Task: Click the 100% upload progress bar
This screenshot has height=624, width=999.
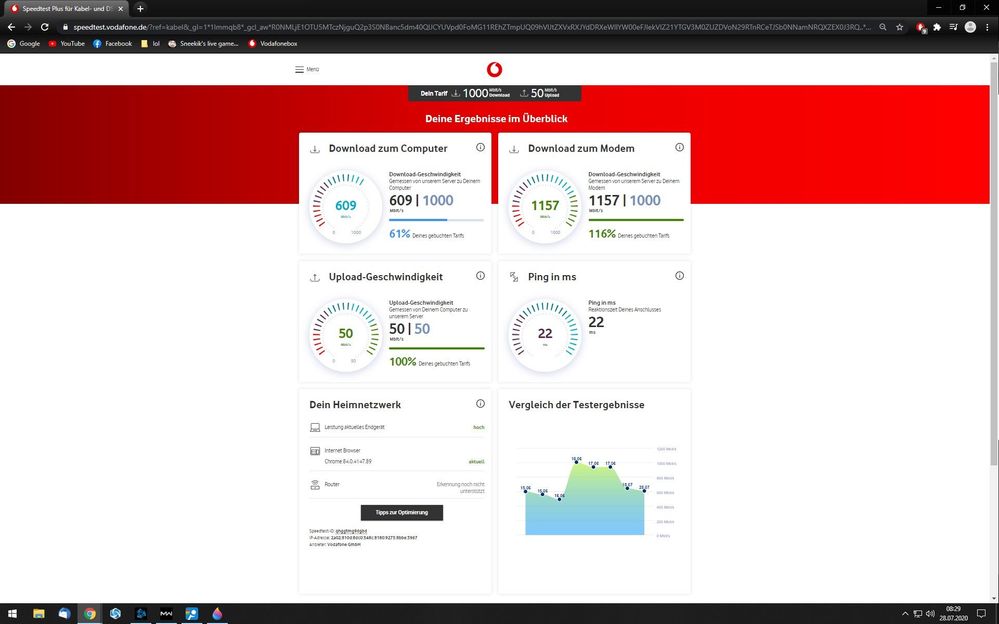Action: pos(436,348)
